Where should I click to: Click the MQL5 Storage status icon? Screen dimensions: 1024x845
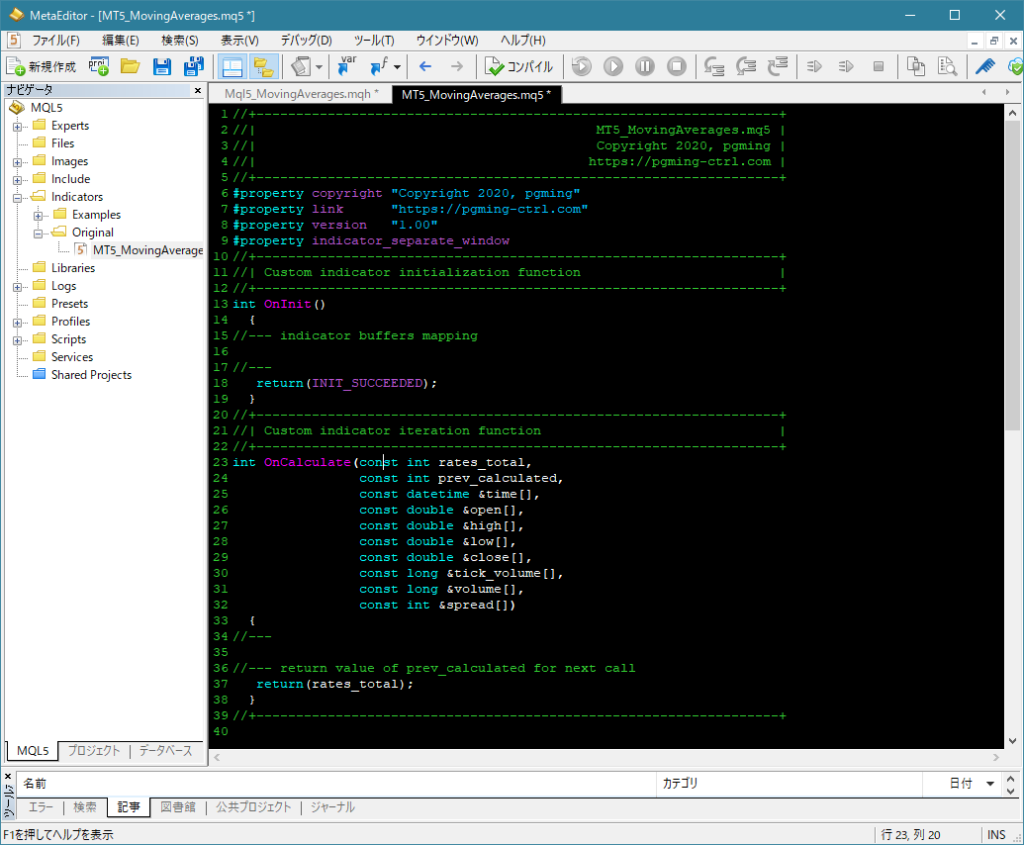tap(1013, 67)
